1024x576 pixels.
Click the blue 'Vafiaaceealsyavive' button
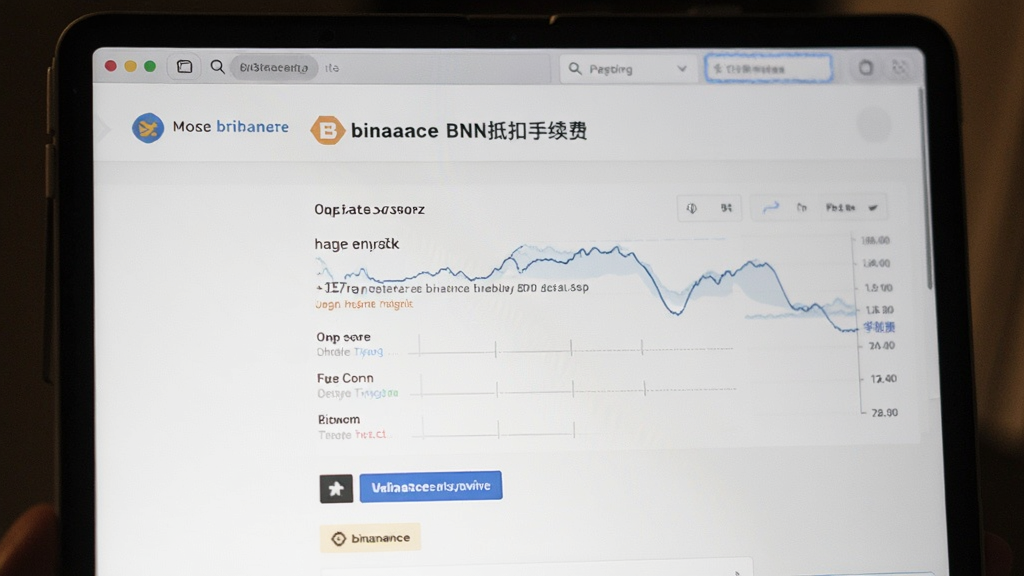tap(431, 487)
